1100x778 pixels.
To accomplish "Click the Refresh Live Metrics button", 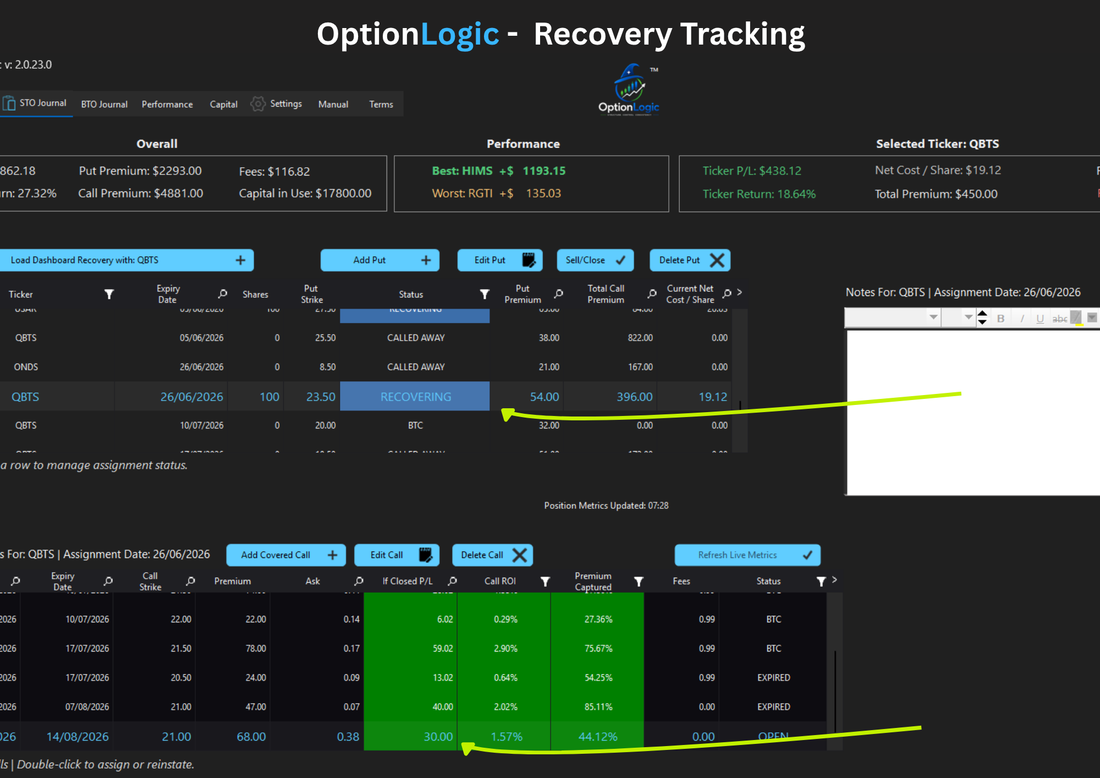I will pyautogui.click(x=748, y=555).
